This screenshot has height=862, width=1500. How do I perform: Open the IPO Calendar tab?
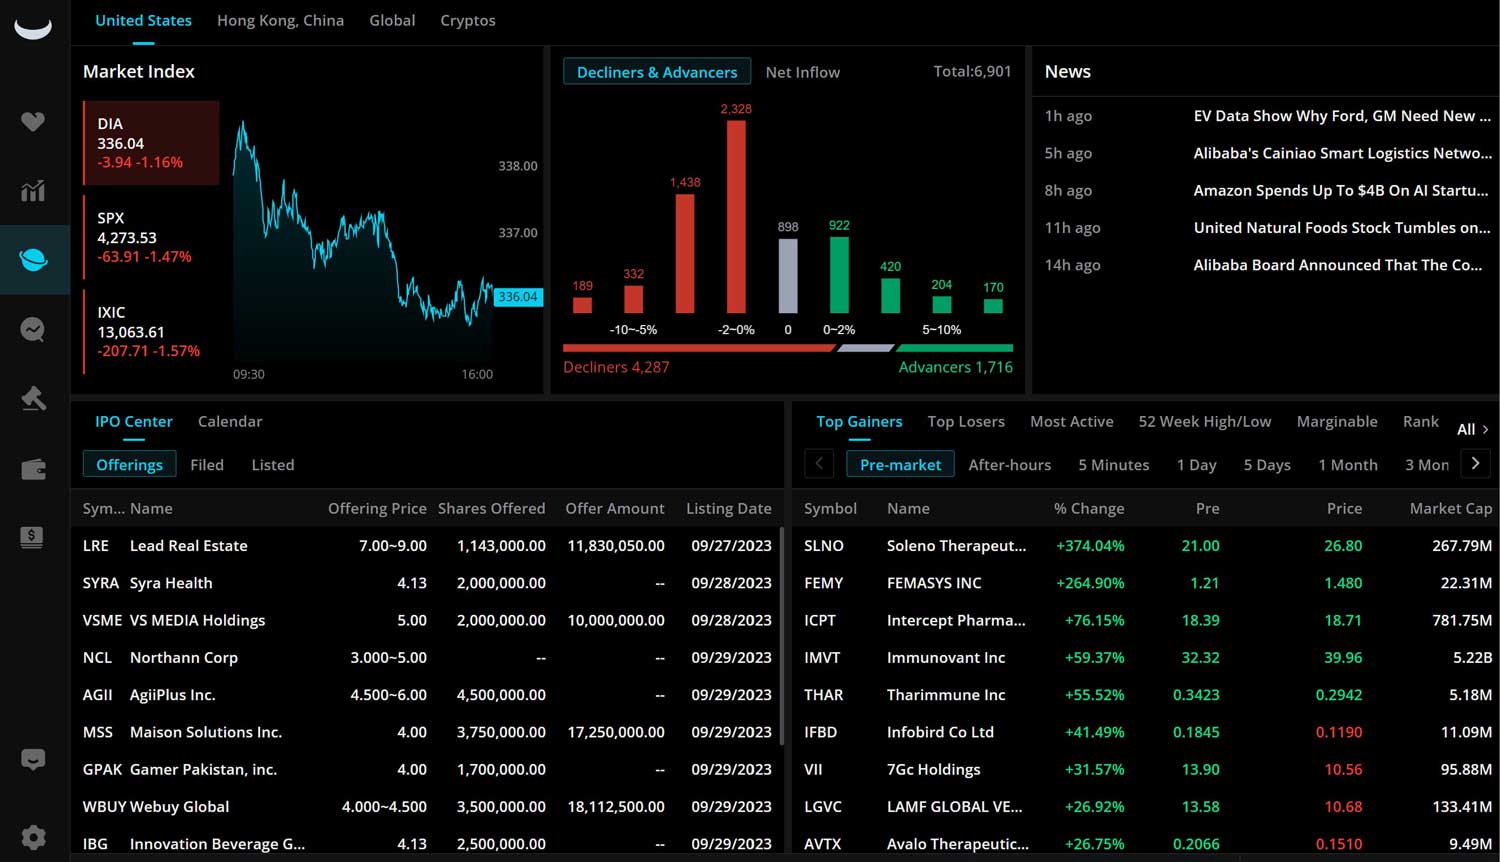point(230,421)
